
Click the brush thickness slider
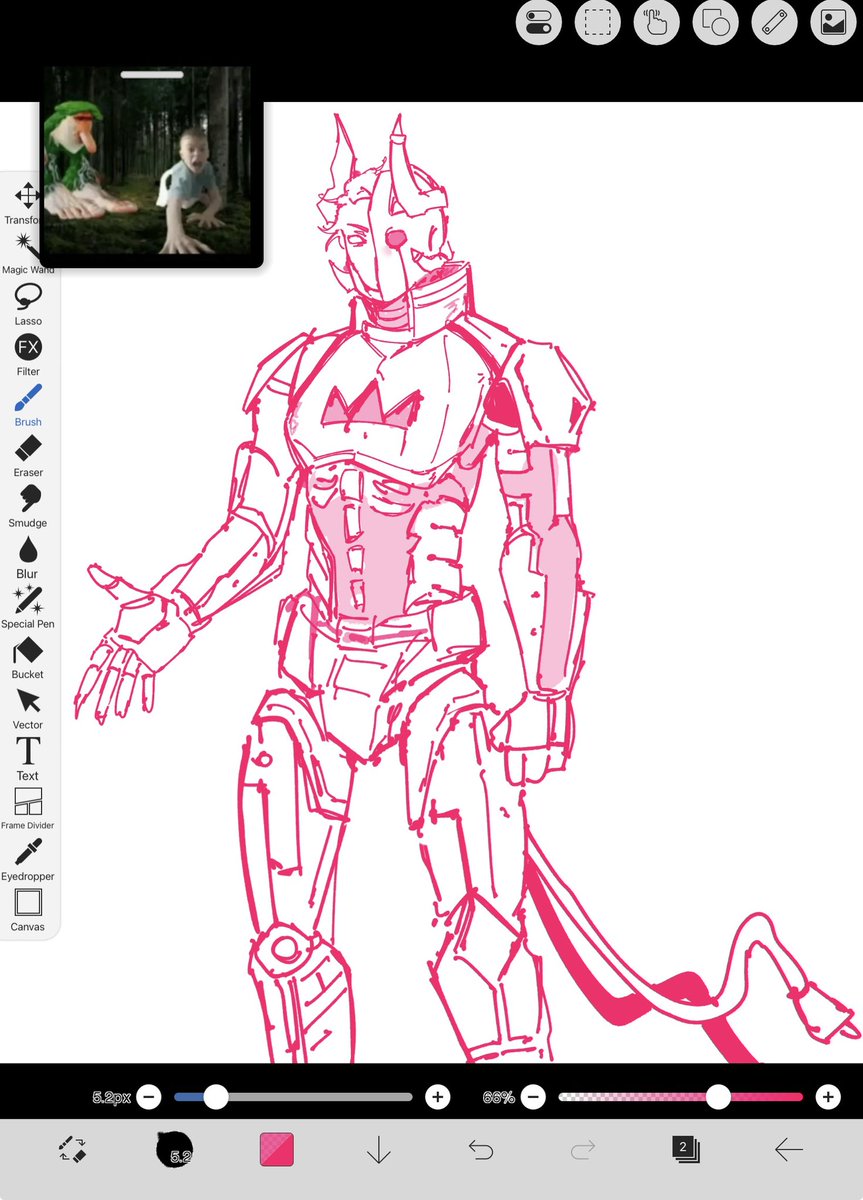coord(293,1097)
